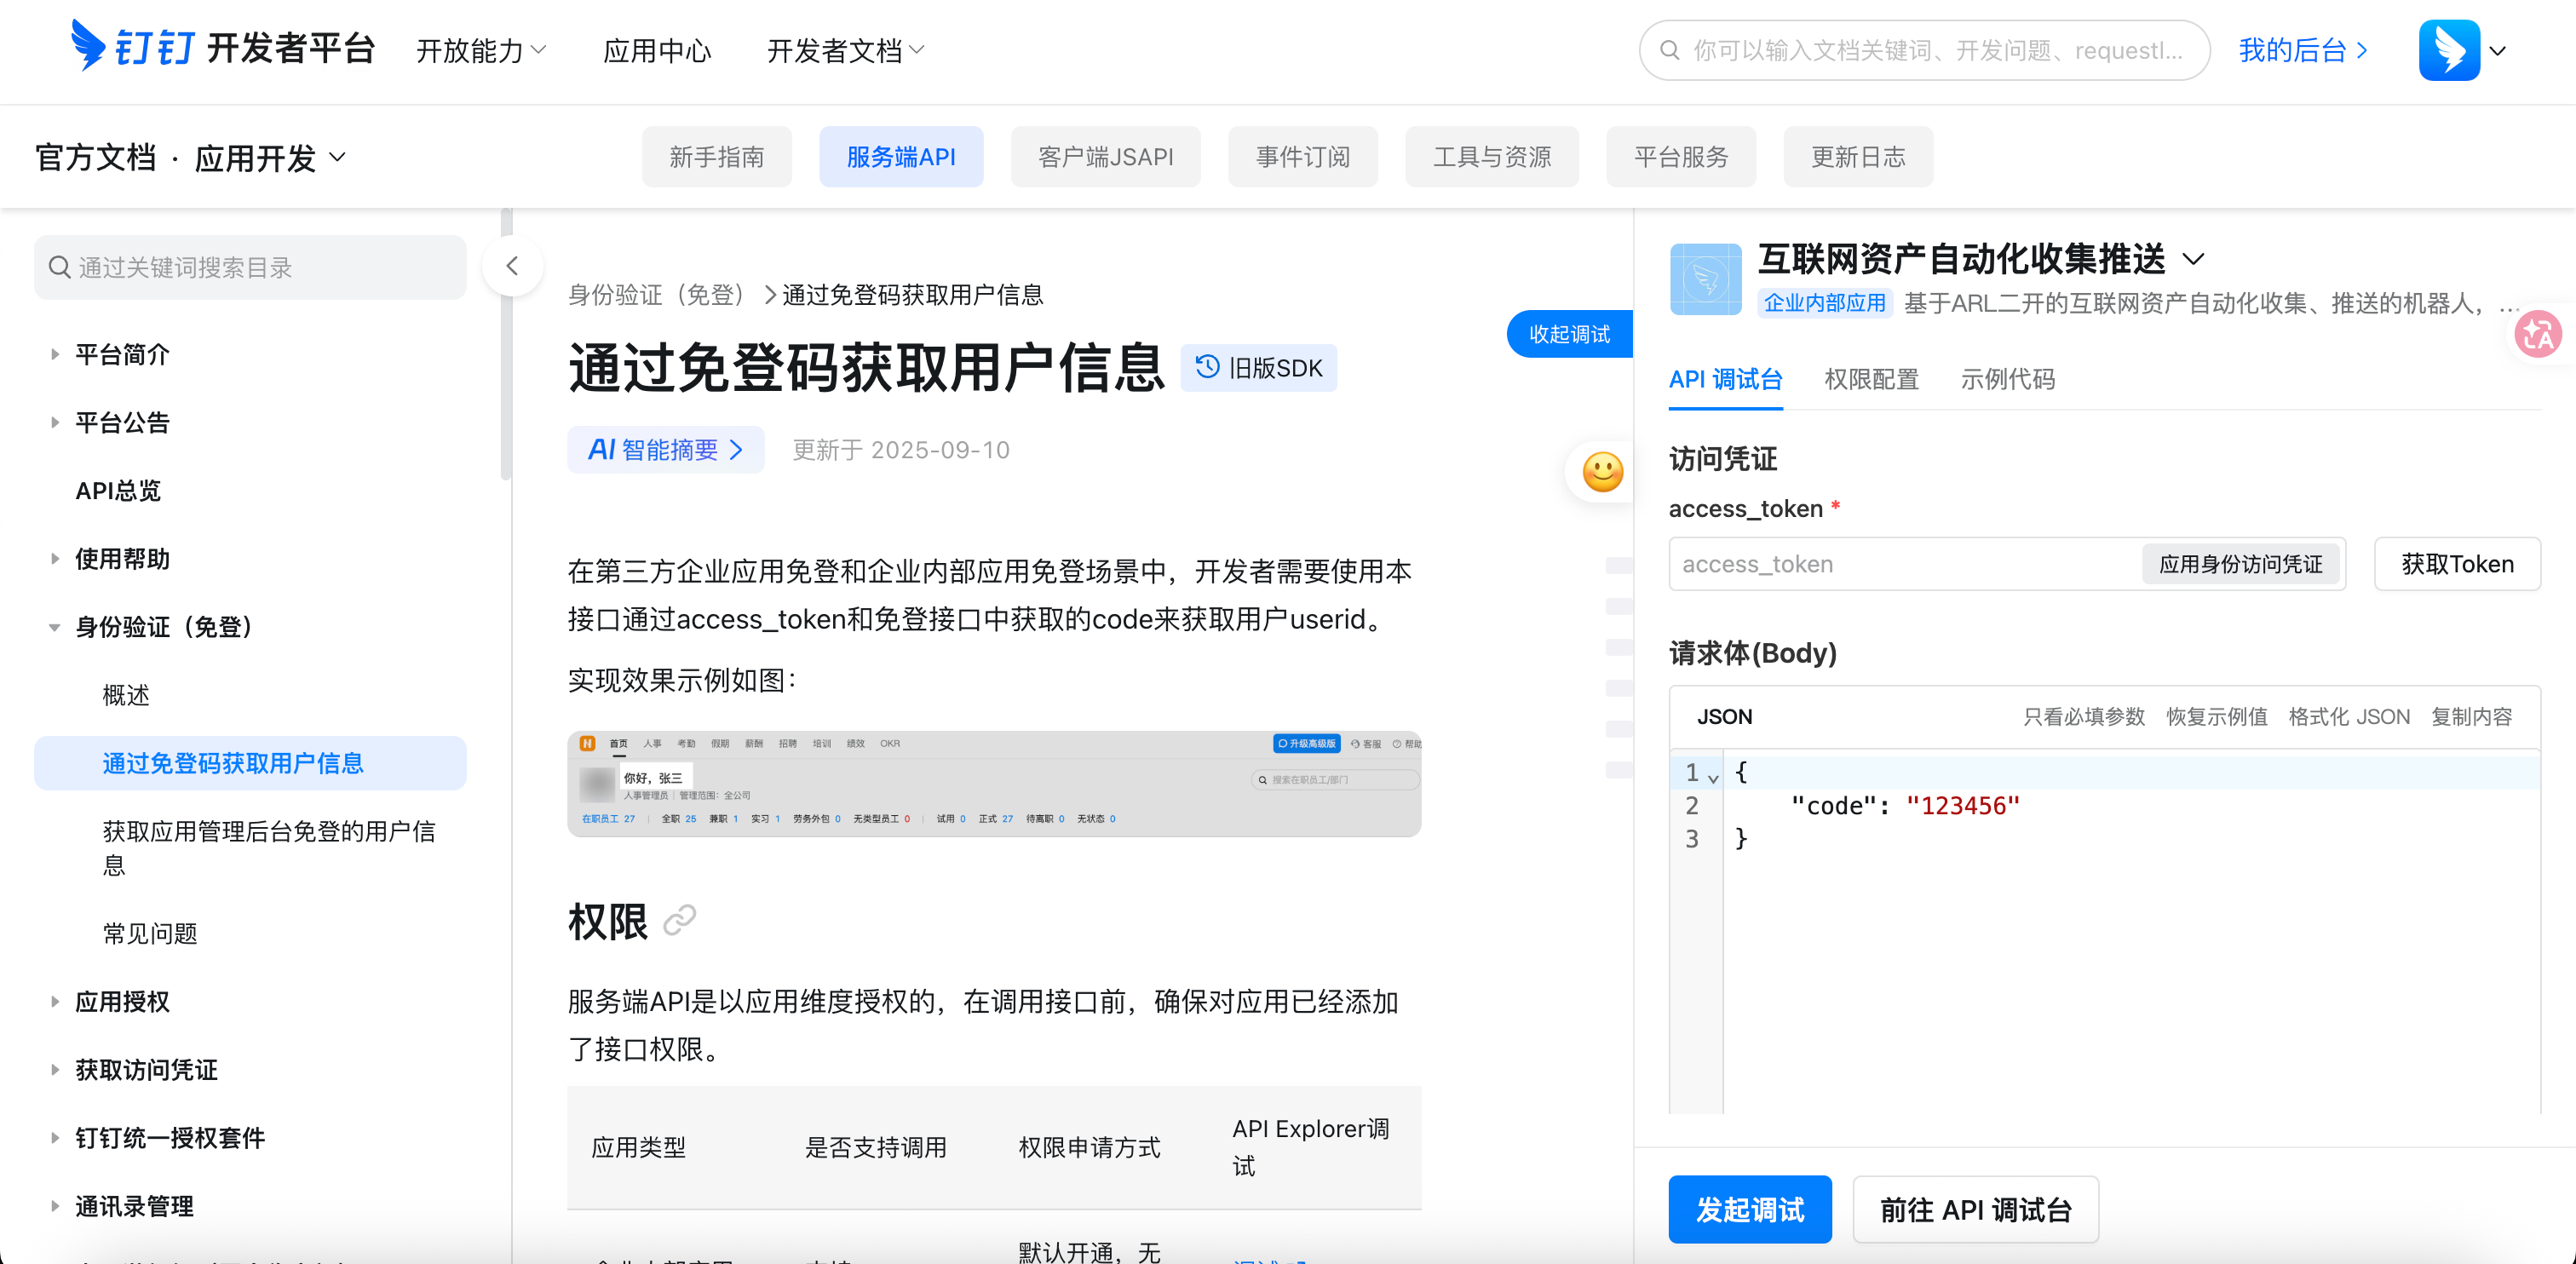Click the access_token input field

1900,564
